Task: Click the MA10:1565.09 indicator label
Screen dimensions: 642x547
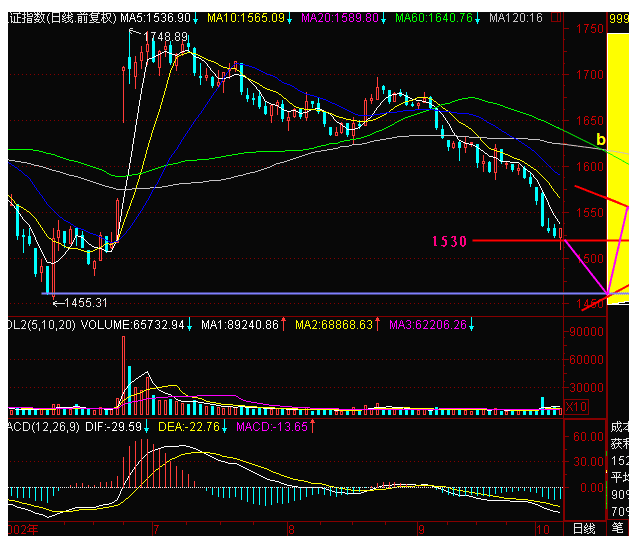Action: pyautogui.click(x=246, y=18)
